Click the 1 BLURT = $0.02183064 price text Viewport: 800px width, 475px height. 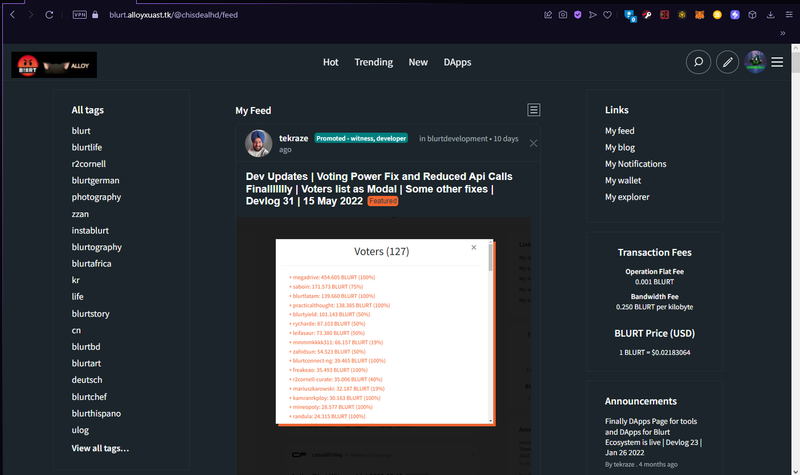(655, 353)
